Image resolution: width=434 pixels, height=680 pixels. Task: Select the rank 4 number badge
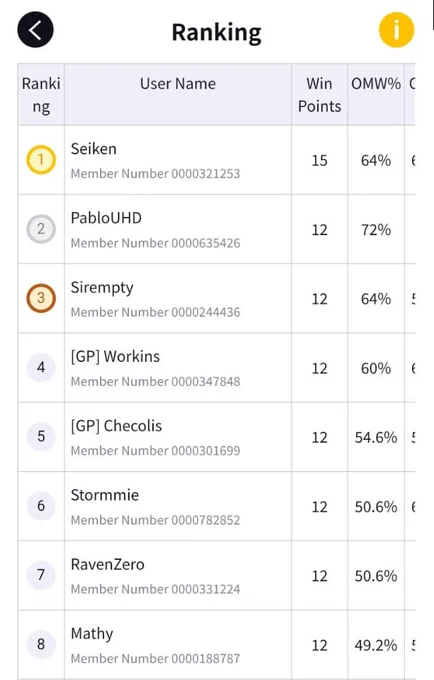41,367
